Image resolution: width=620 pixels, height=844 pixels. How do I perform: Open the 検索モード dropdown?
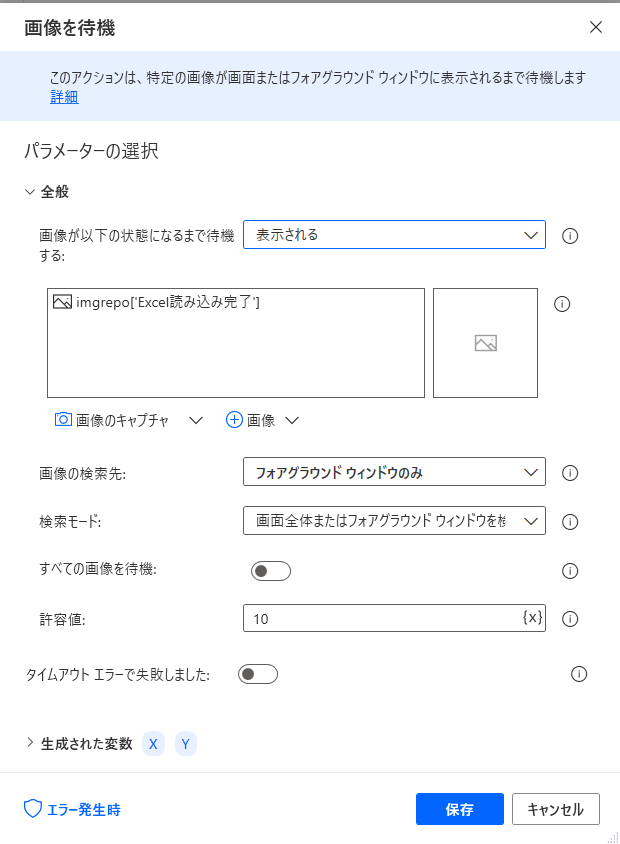click(x=394, y=521)
